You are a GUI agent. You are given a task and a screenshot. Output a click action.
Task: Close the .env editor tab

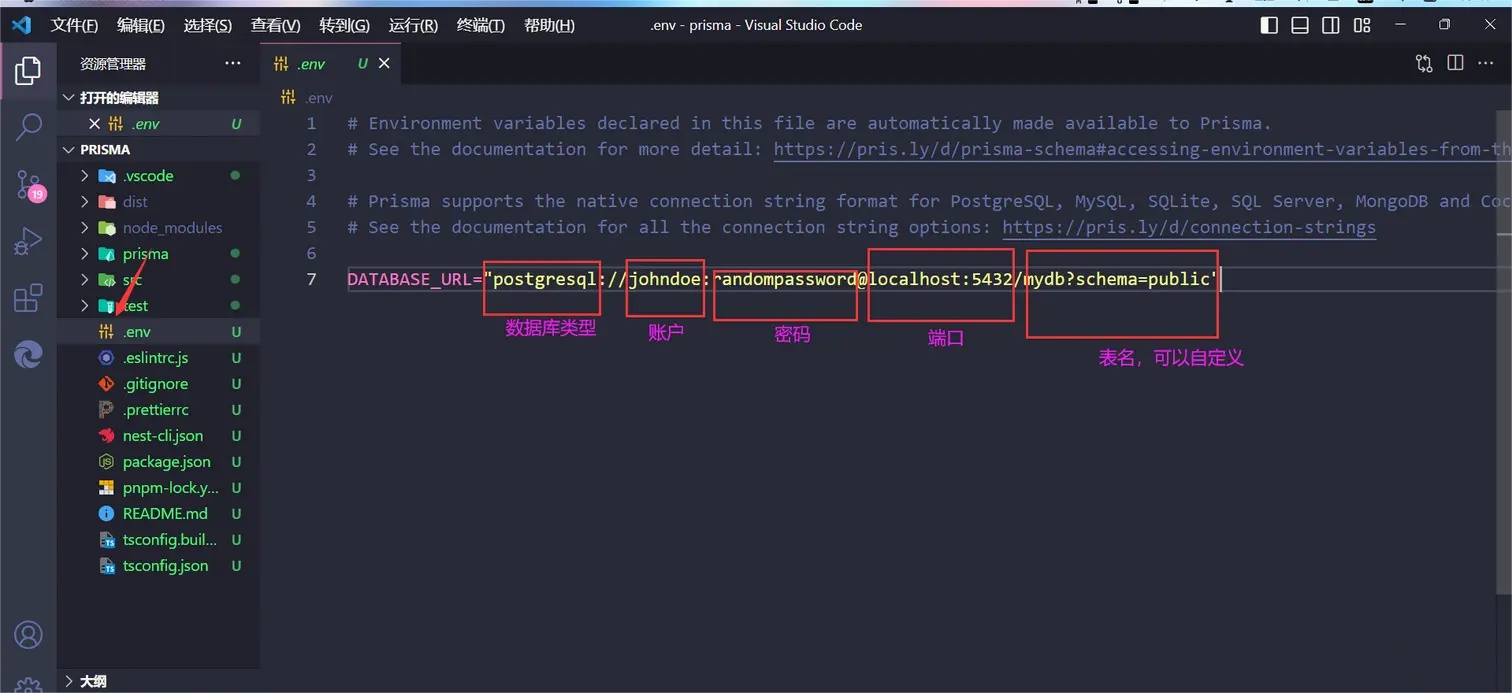click(384, 63)
